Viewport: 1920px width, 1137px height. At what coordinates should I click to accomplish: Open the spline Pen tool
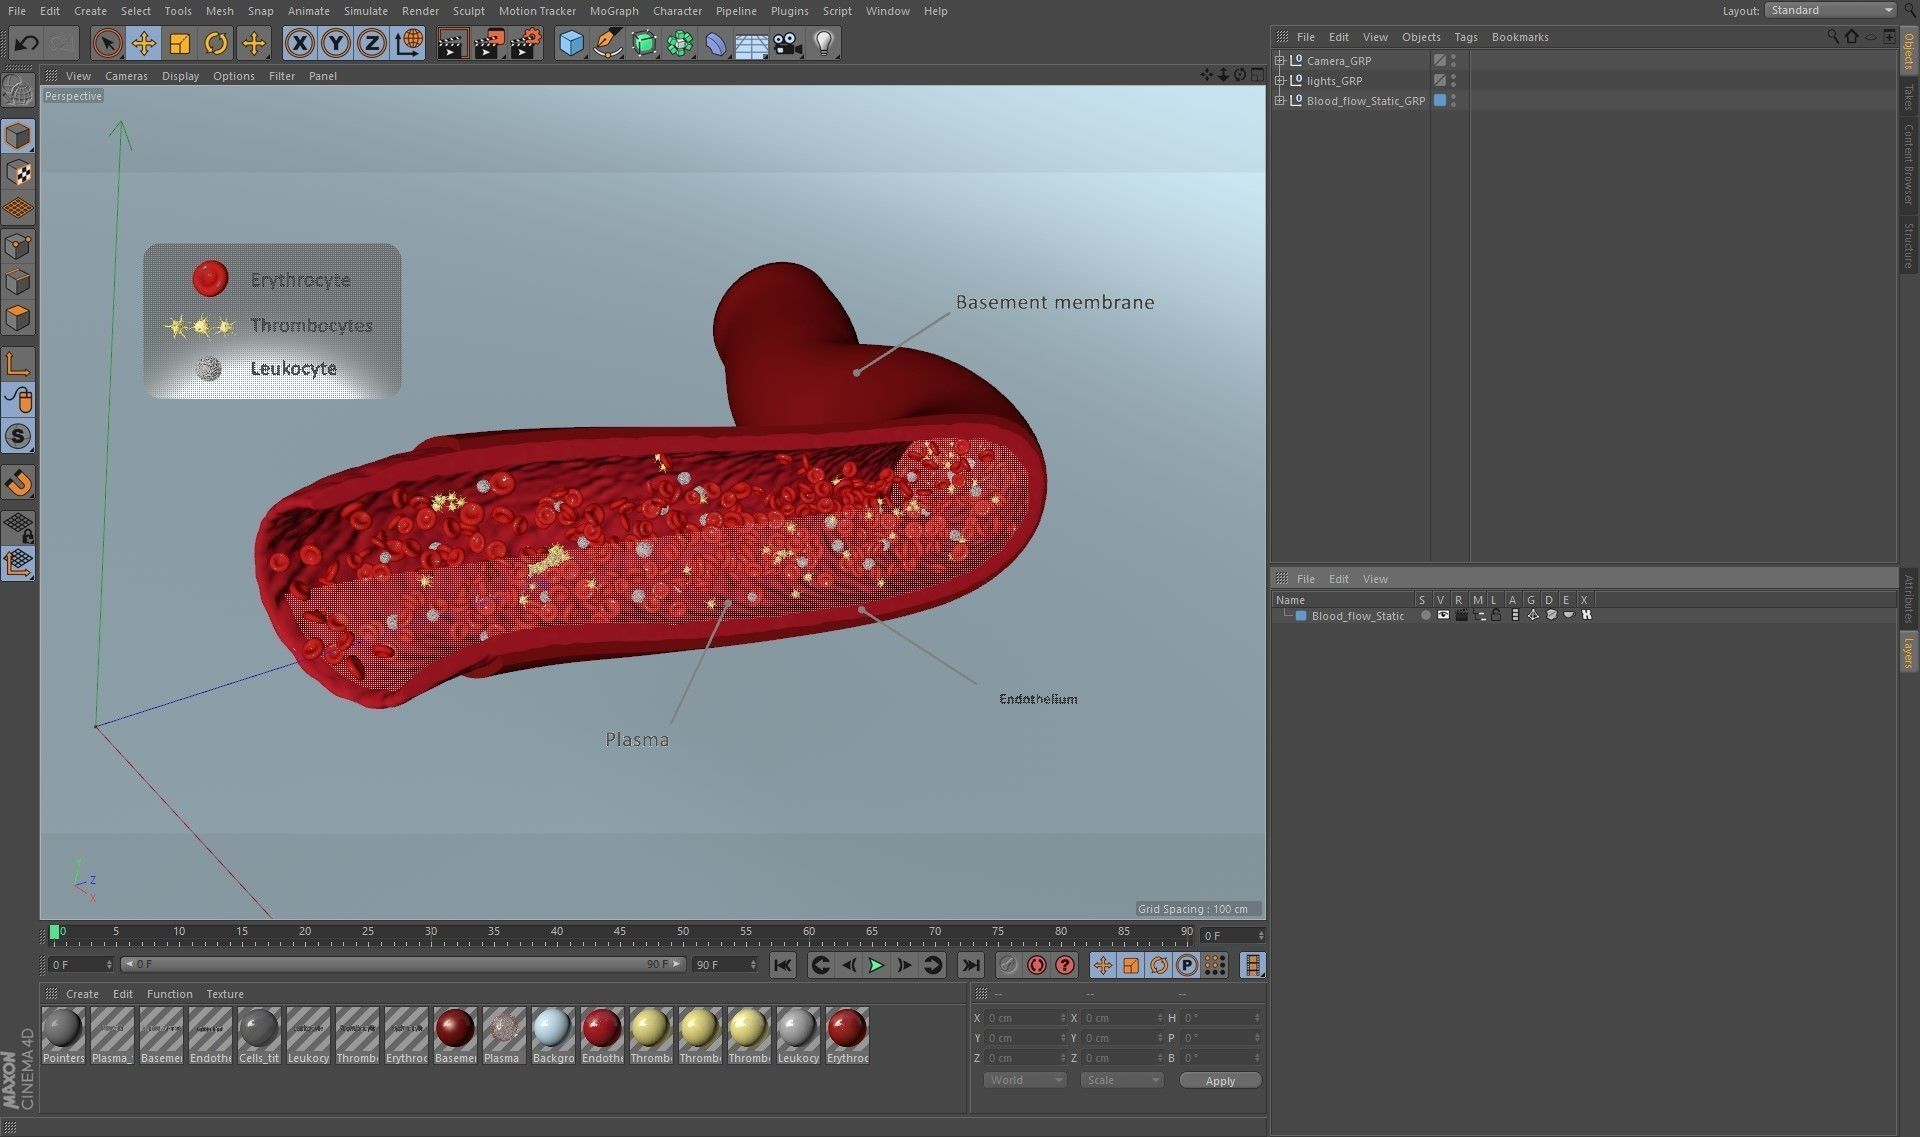click(607, 43)
